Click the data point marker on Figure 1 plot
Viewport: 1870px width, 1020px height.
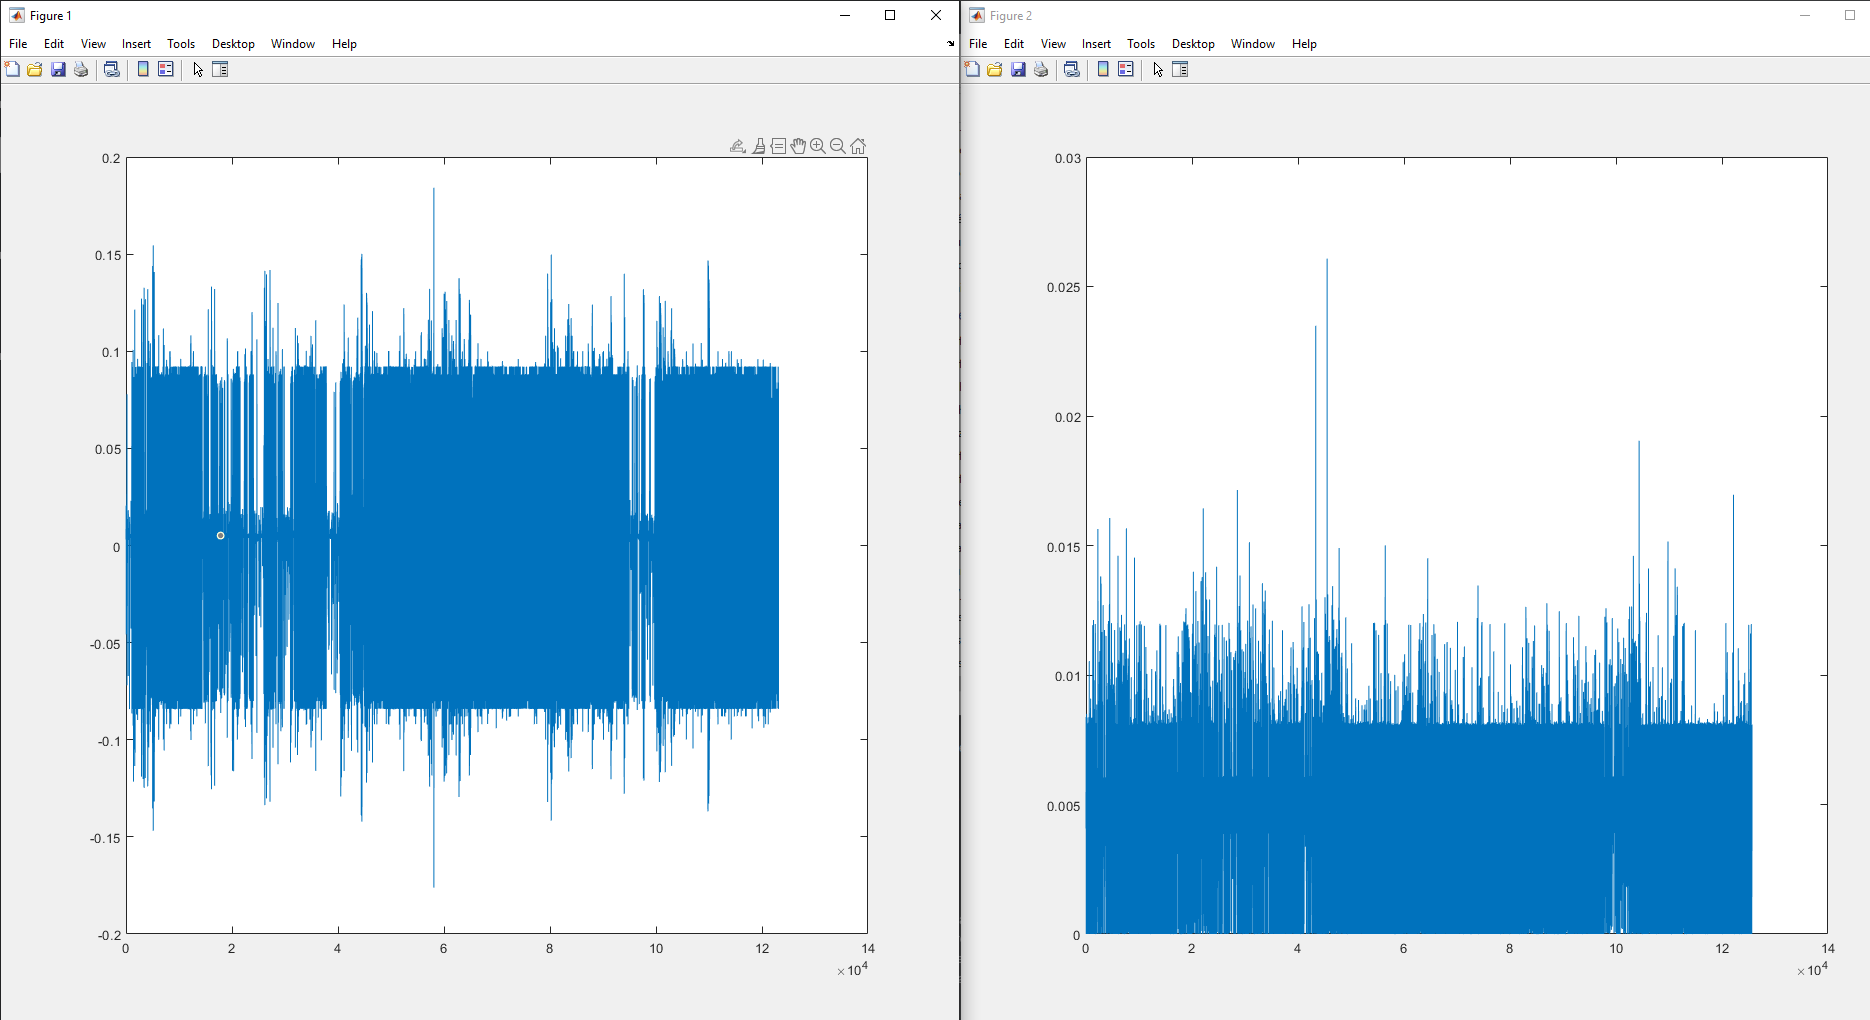coord(220,536)
